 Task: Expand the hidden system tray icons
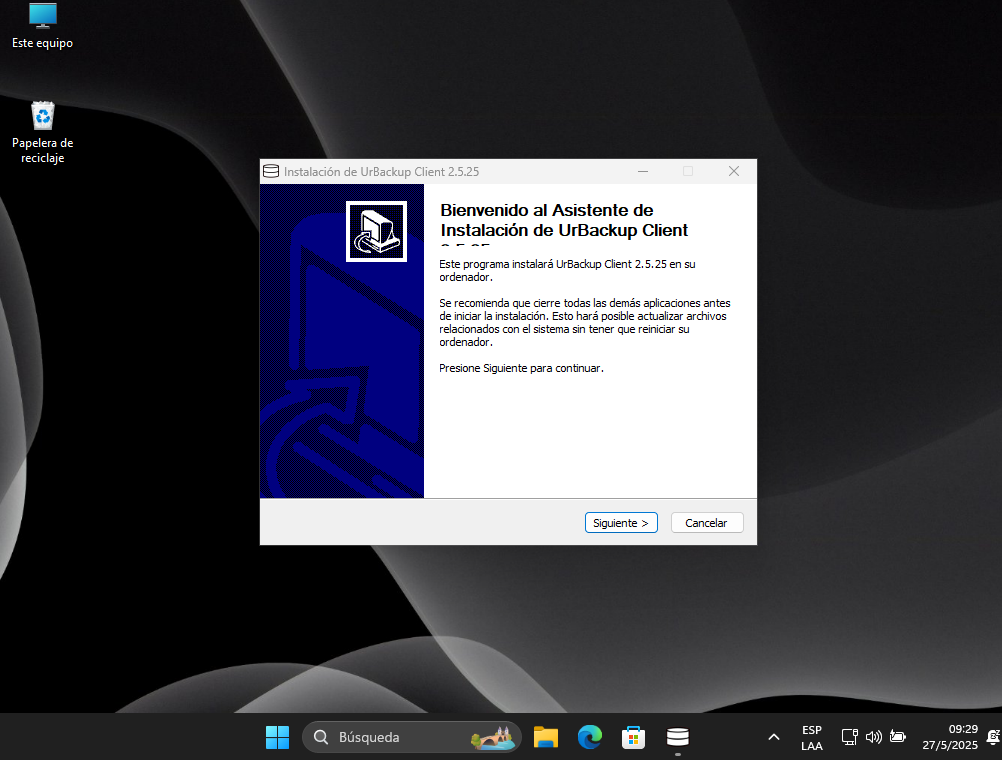[x=774, y=737]
